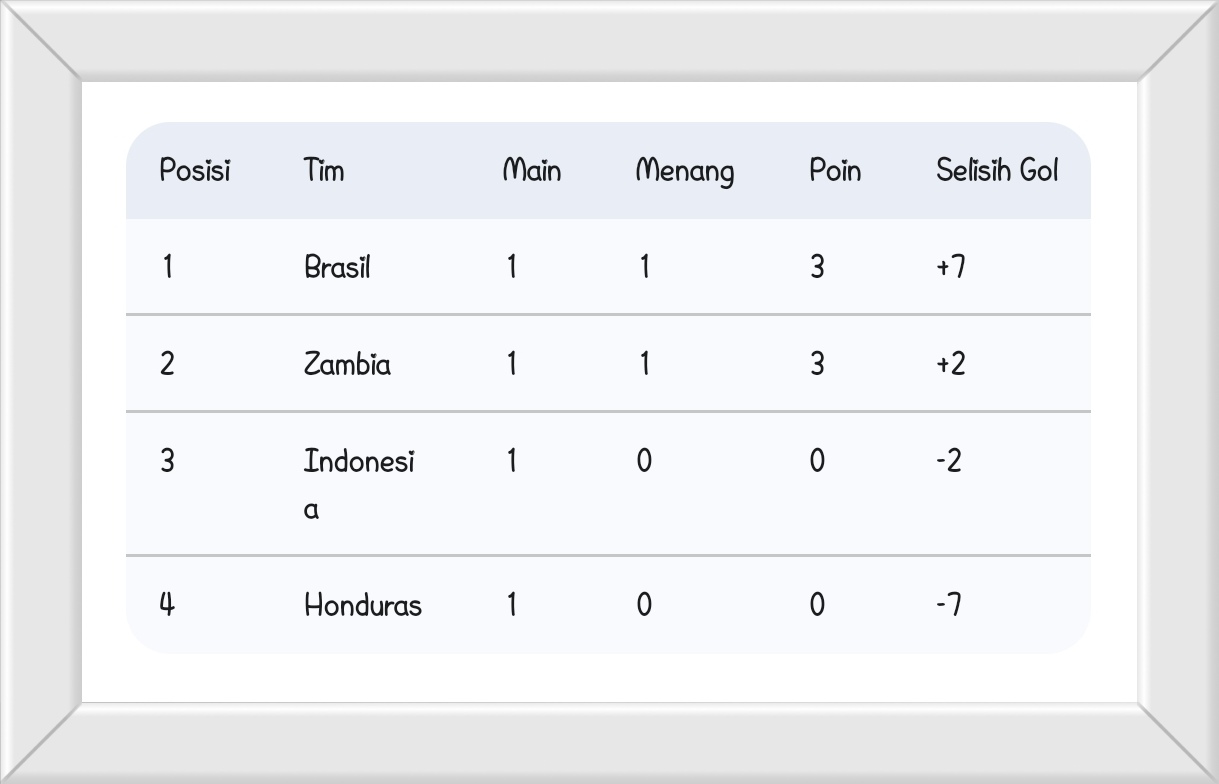Select the Zambia team name
Image resolution: width=1219 pixels, height=784 pixels.
tap(347, 364)
